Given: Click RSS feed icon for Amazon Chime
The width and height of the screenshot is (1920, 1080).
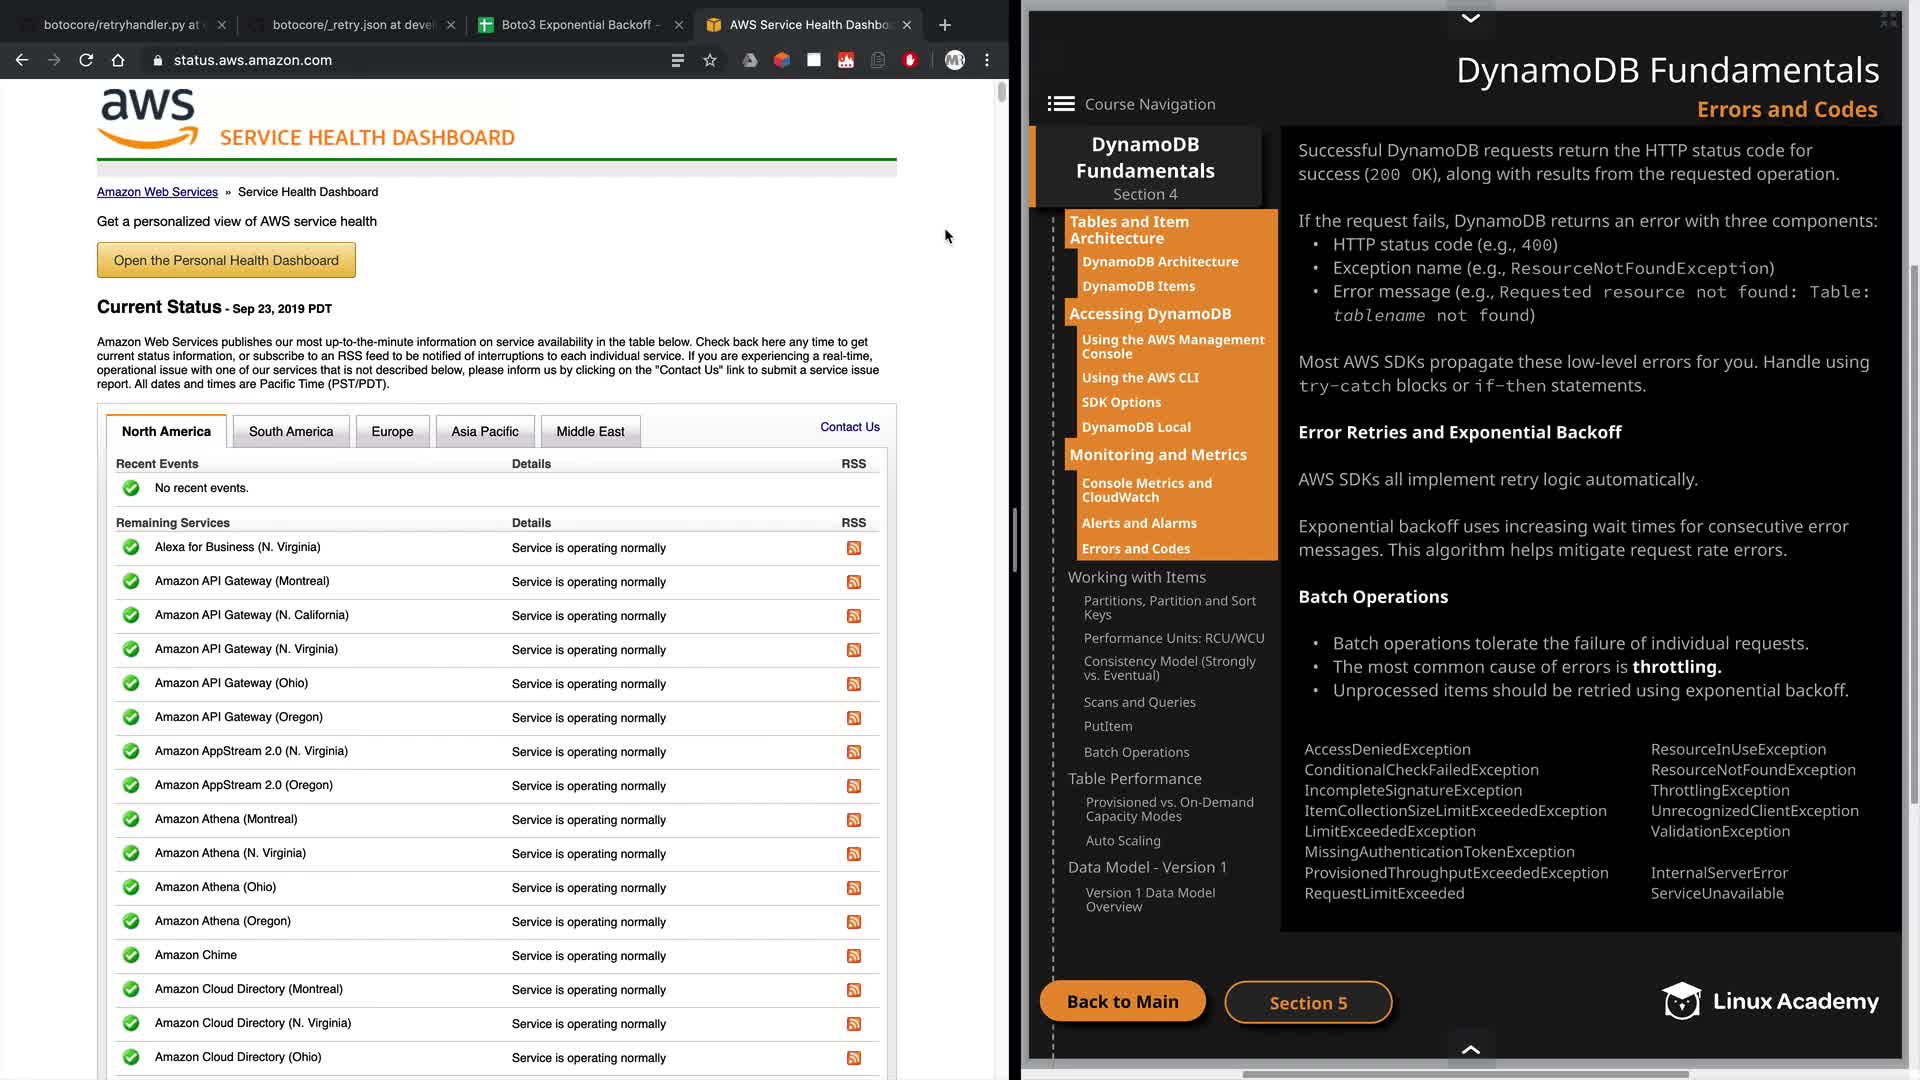Looking at the screenshot, I should 854,956.
